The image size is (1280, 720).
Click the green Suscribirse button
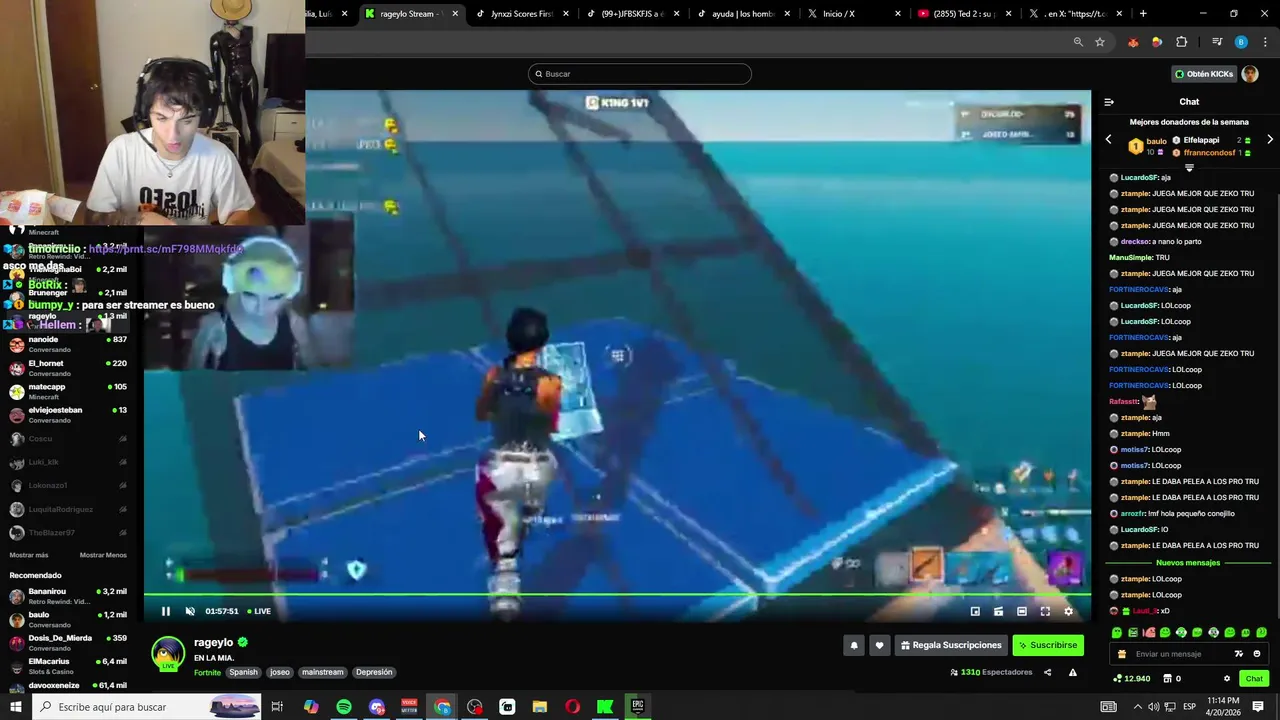tap(1048, 645)
